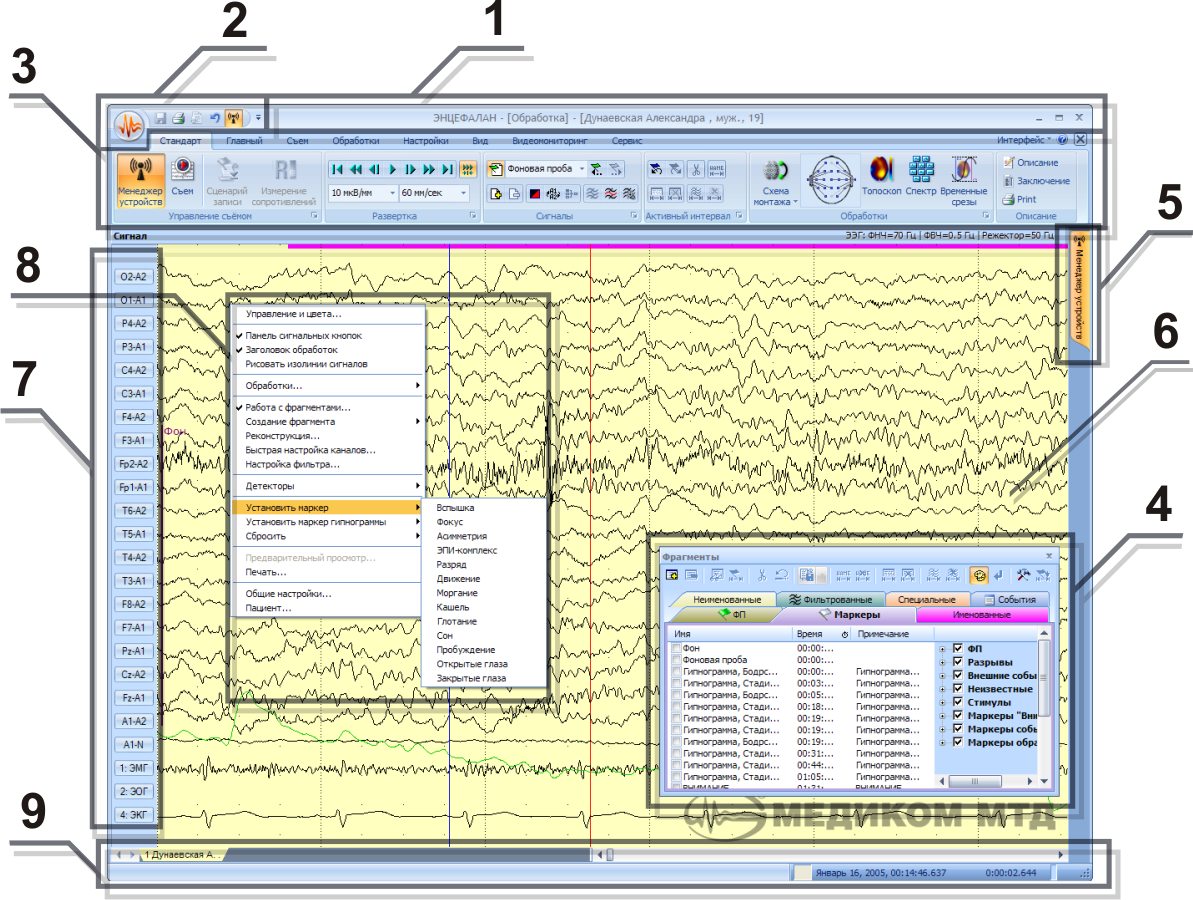Open the Фоновая проба signal dropdown
This screenshot has width=1193, height=900.
pyautogui.click(x=582, y=169)
